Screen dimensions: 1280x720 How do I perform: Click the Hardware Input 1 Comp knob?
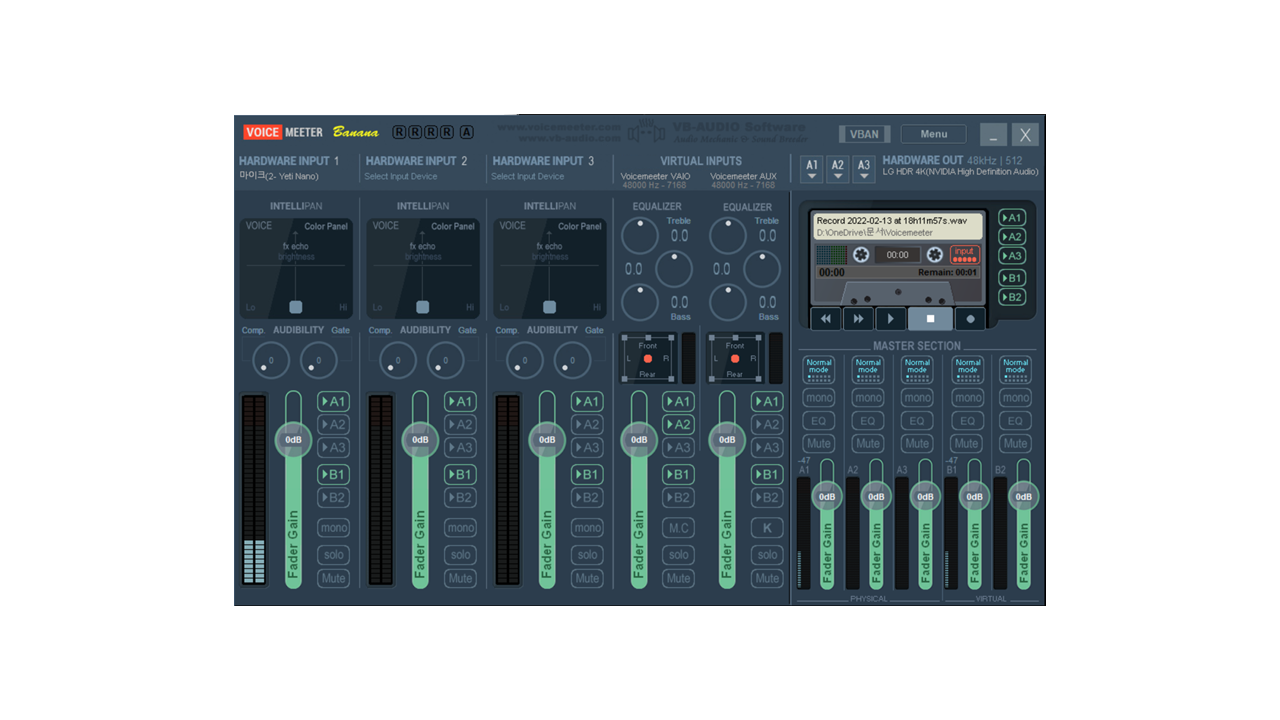tap(270, 360)
